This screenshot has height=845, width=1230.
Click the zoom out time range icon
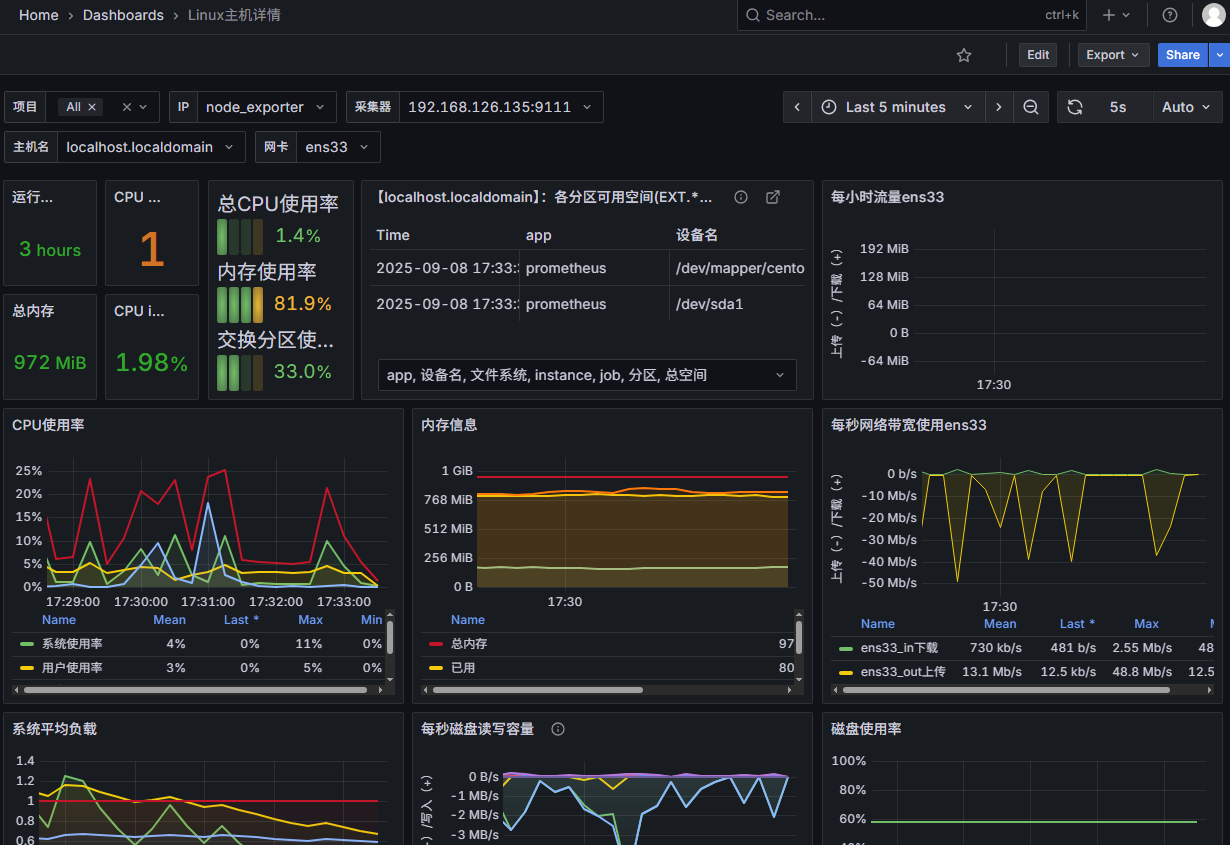click(x=1031, y=107)
